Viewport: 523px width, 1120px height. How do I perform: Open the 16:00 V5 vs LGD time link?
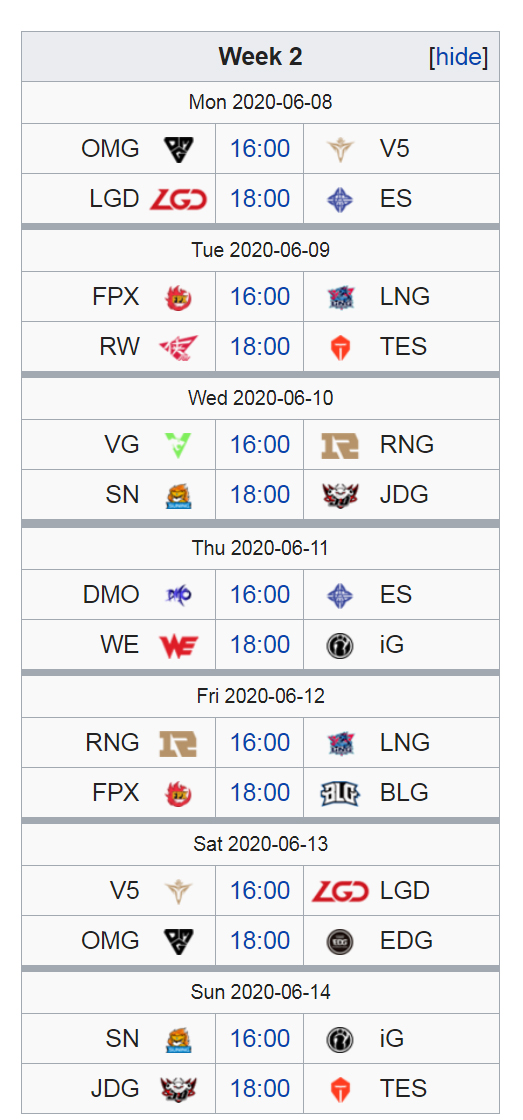(x=260, y=891)
